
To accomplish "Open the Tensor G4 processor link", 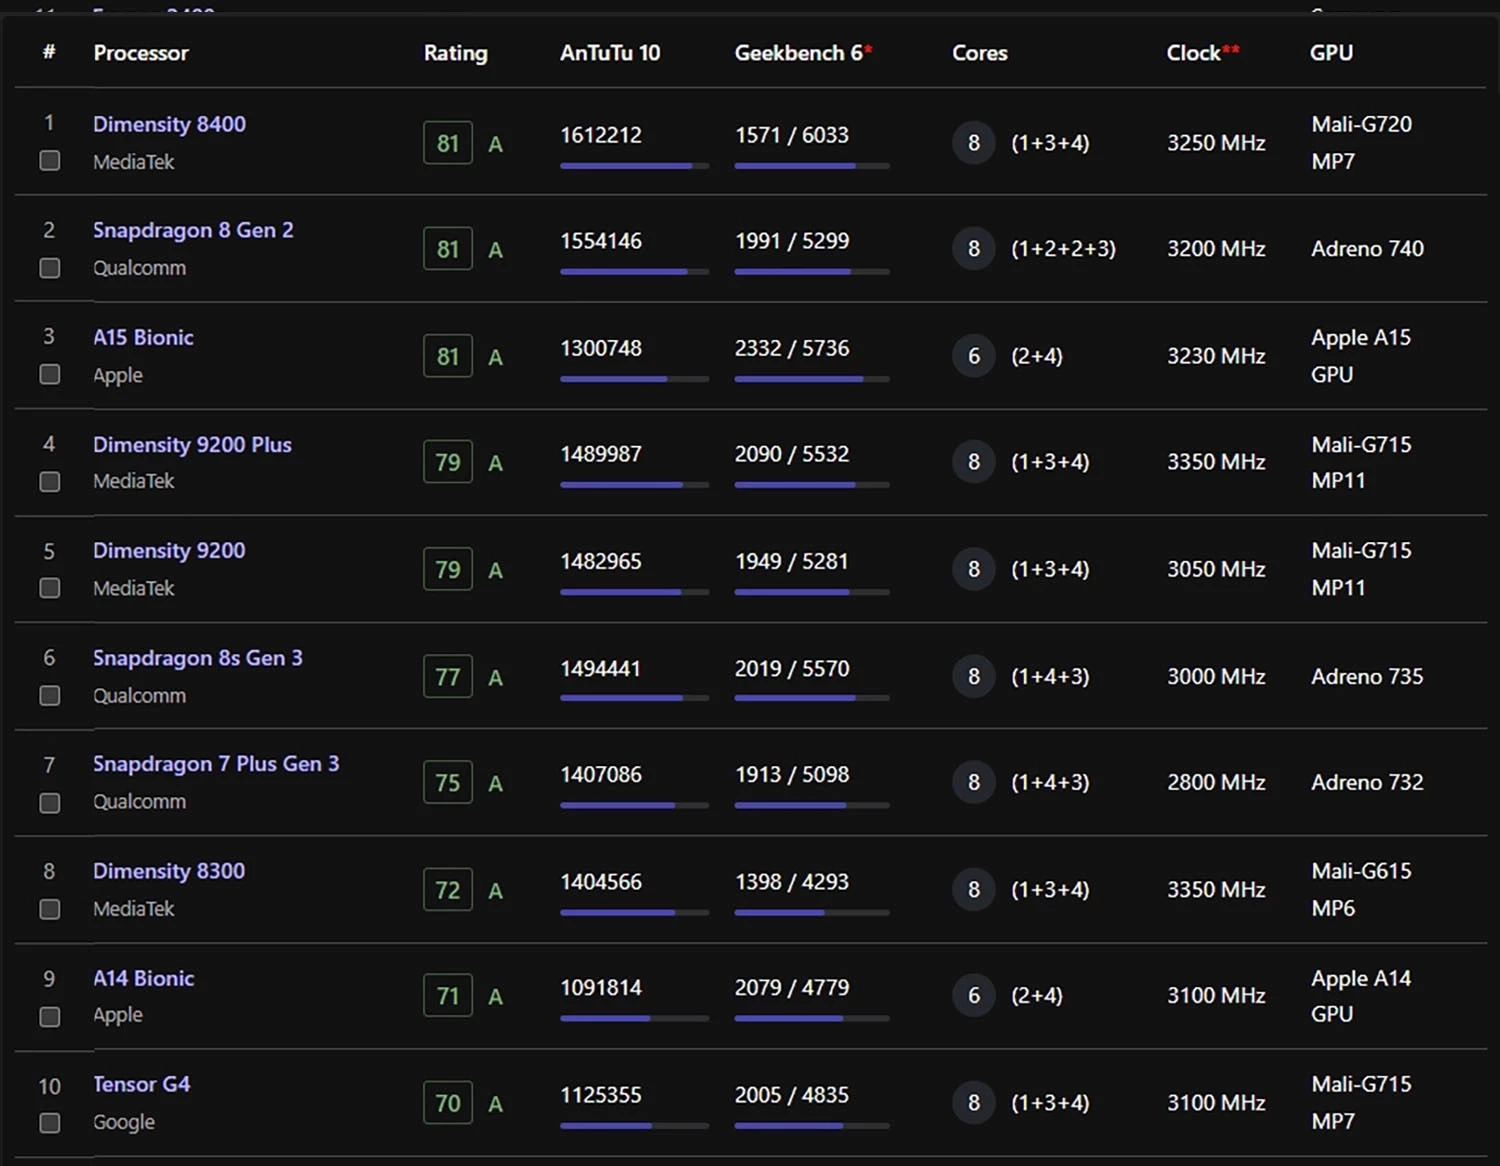I will pos(141,1084).
